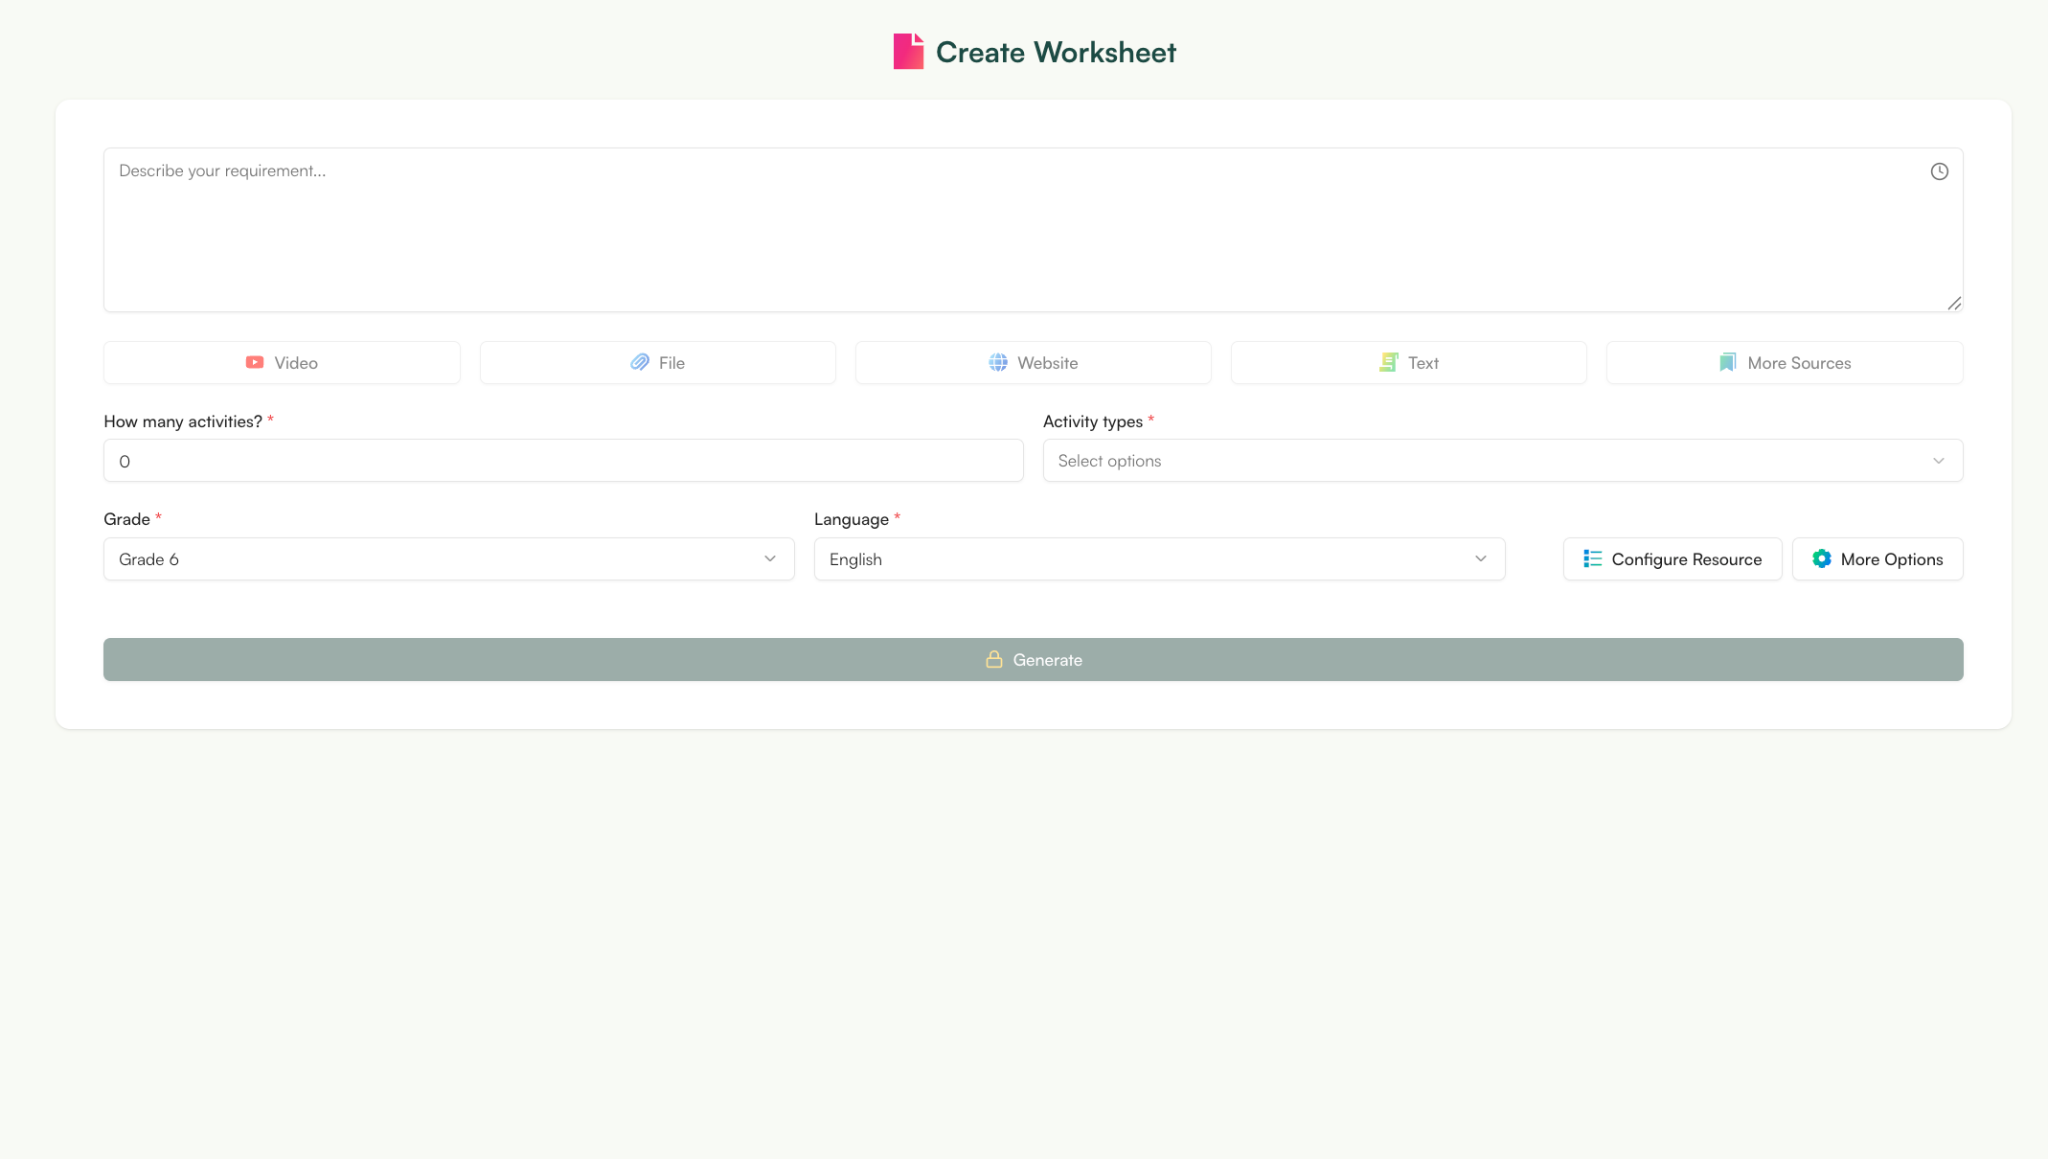
Task: Click the pink document logo near the title
Action: pos(908,51)
